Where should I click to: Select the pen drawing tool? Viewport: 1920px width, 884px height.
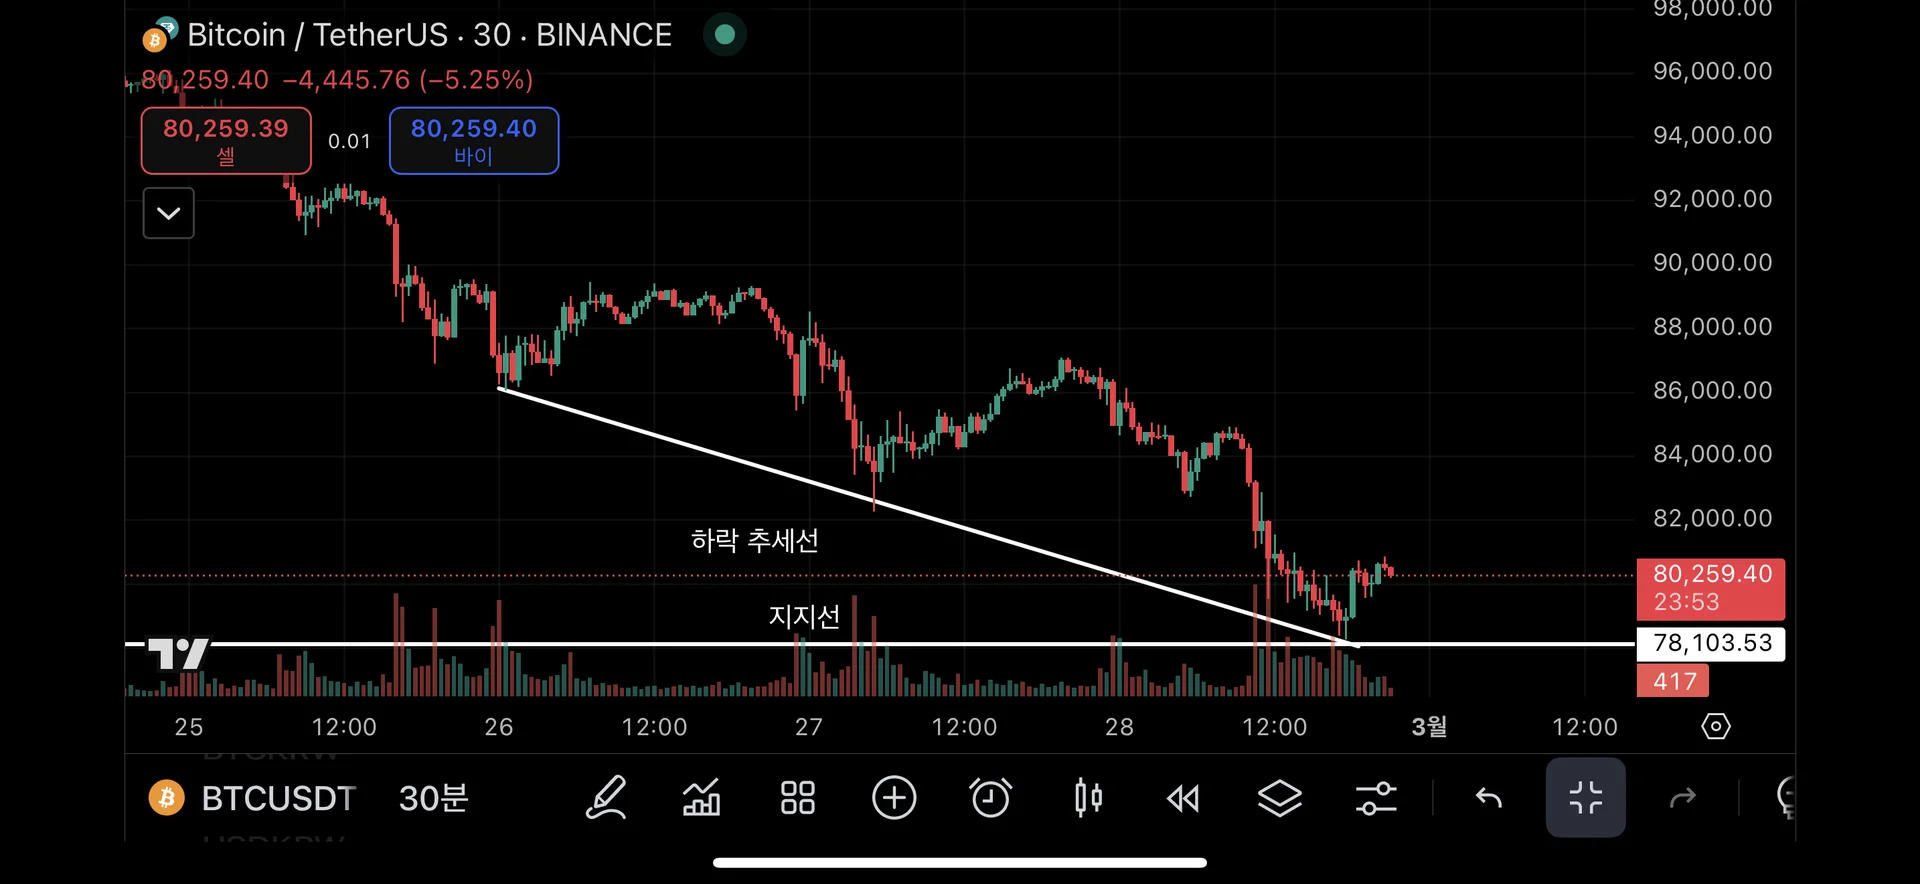pos(606,798)
